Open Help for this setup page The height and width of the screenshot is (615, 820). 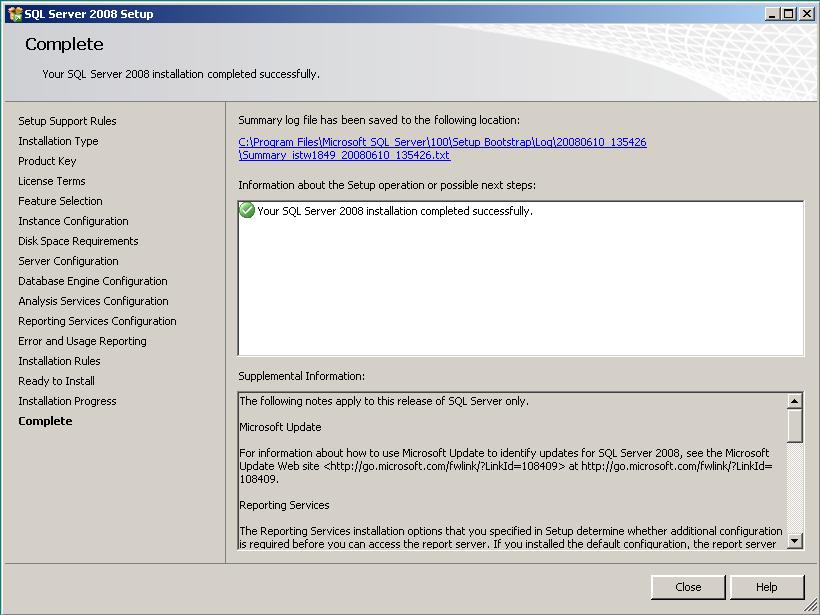[766, 587]
